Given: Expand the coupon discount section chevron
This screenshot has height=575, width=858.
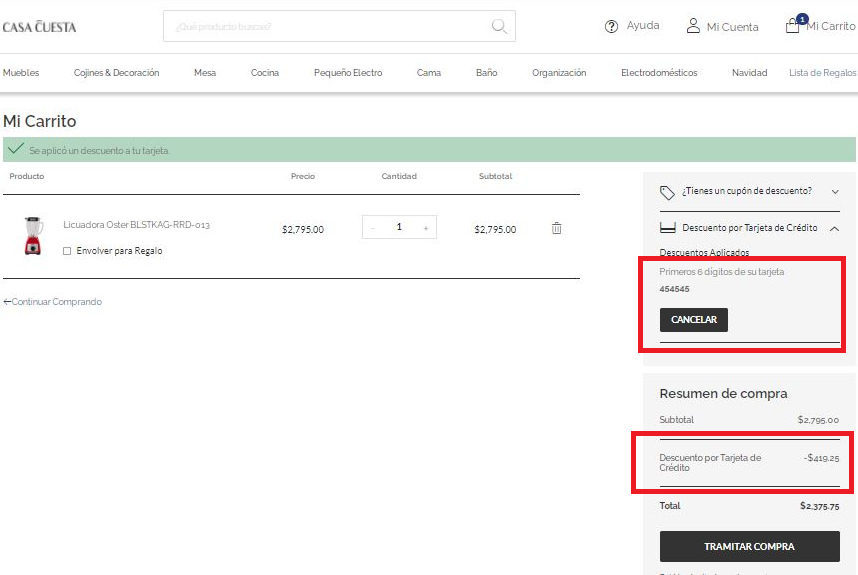Looking at the screenshot, I should pos(835,191).
